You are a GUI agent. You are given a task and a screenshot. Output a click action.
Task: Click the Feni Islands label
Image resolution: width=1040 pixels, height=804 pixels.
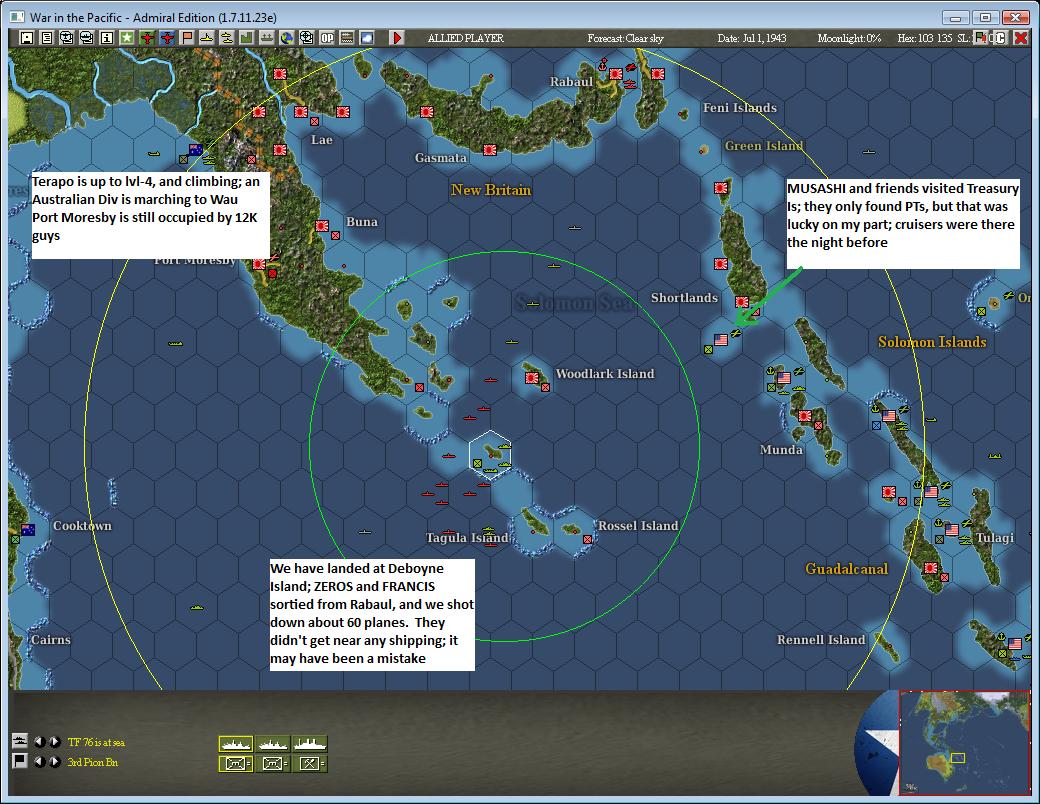(740, 107)
